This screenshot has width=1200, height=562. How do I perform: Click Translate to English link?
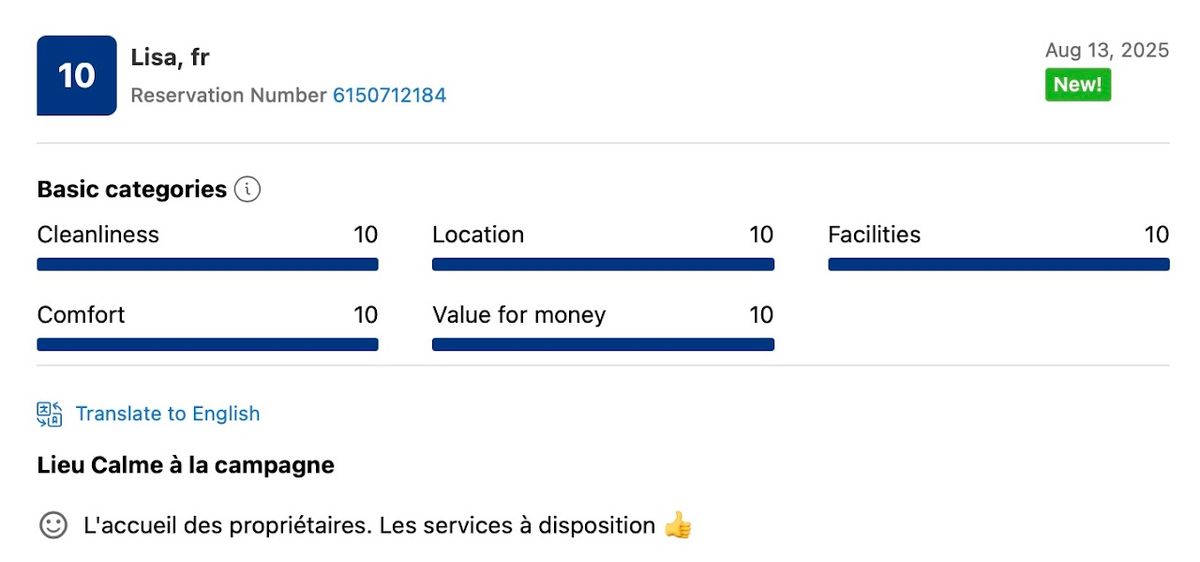(x=167, y=414)
